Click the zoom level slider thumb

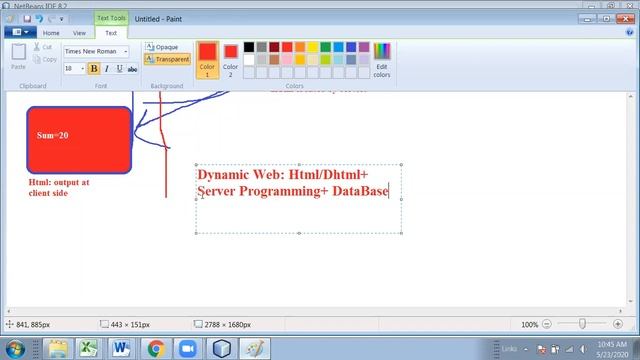tap(582, 324)
